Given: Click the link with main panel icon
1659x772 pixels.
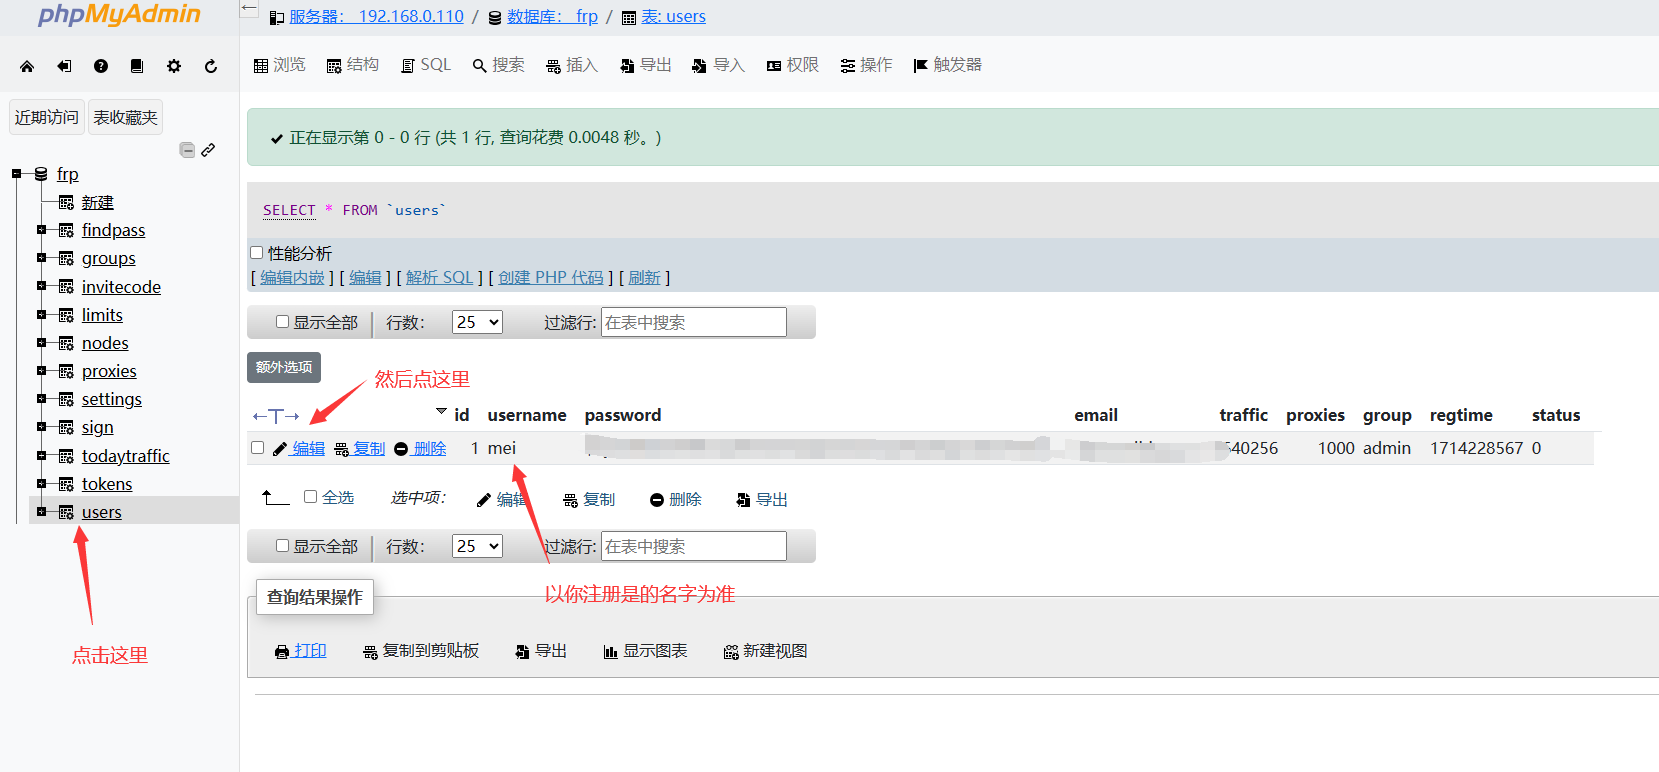Looking at the screenshot, I should pyautogui.click(x=208, y=150).
